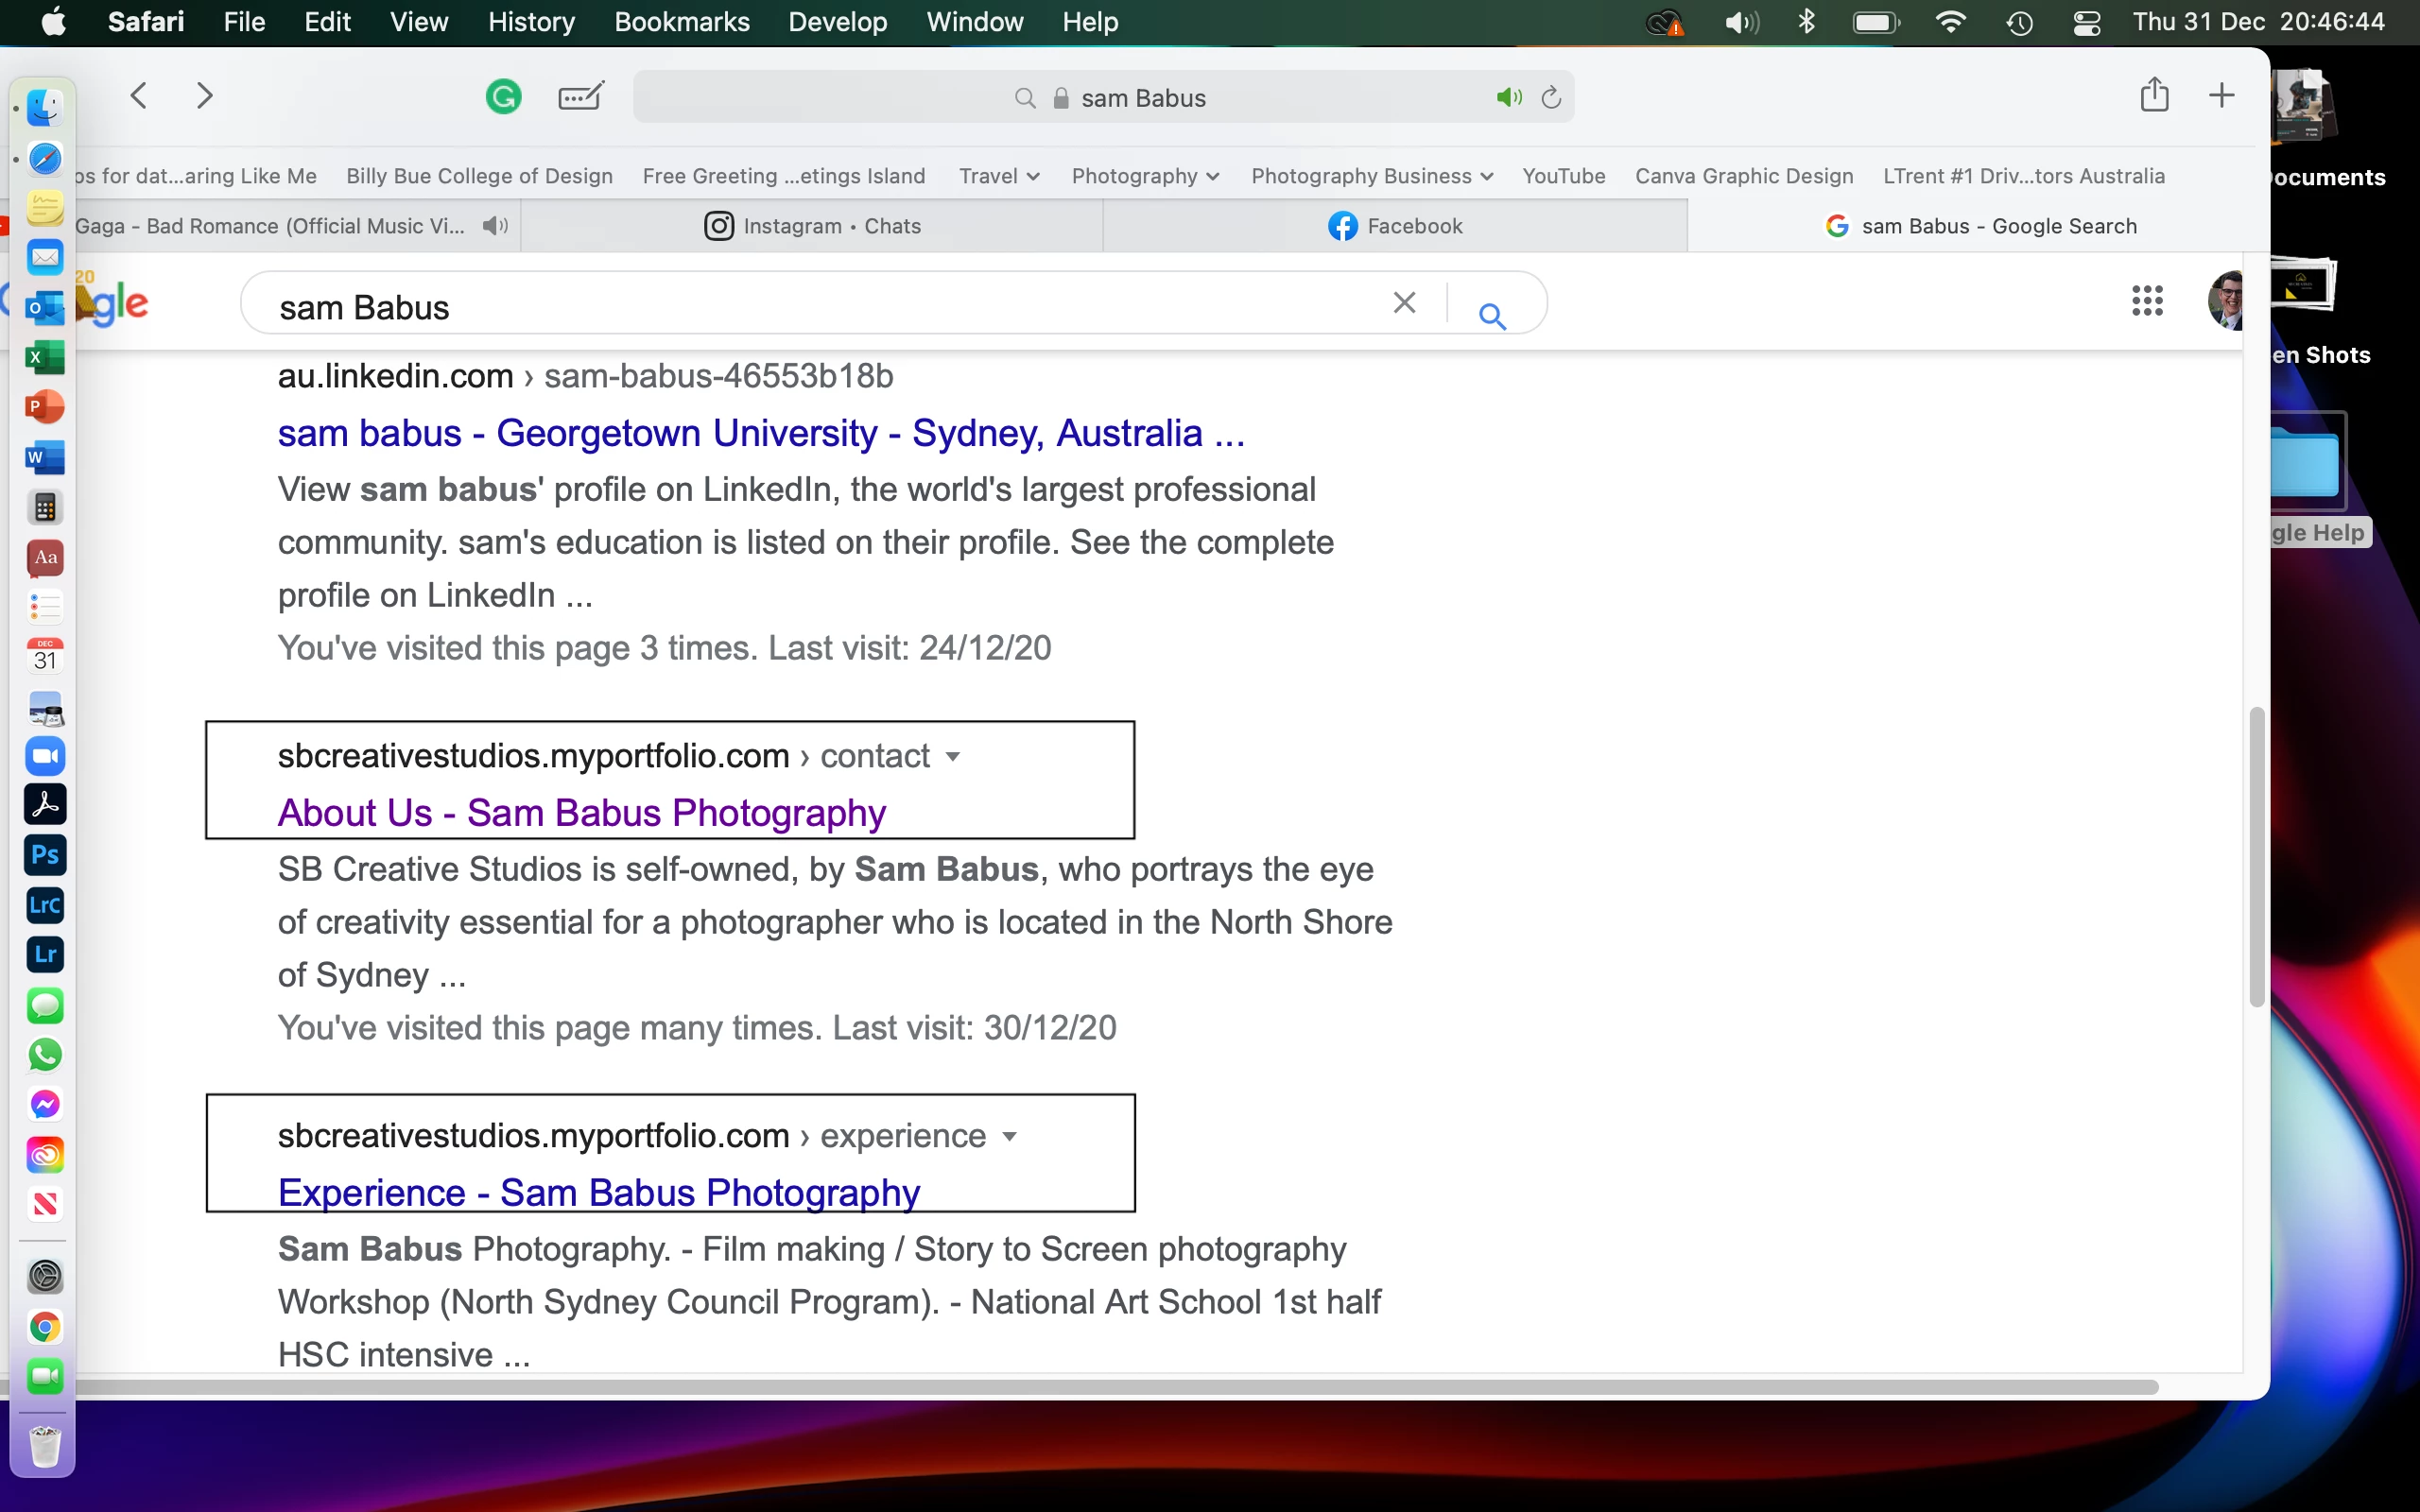The height and width of the screenshot is (1512, 2420).
Task: Open the Google apps grid icon
Action: (x=2147, y=301)
